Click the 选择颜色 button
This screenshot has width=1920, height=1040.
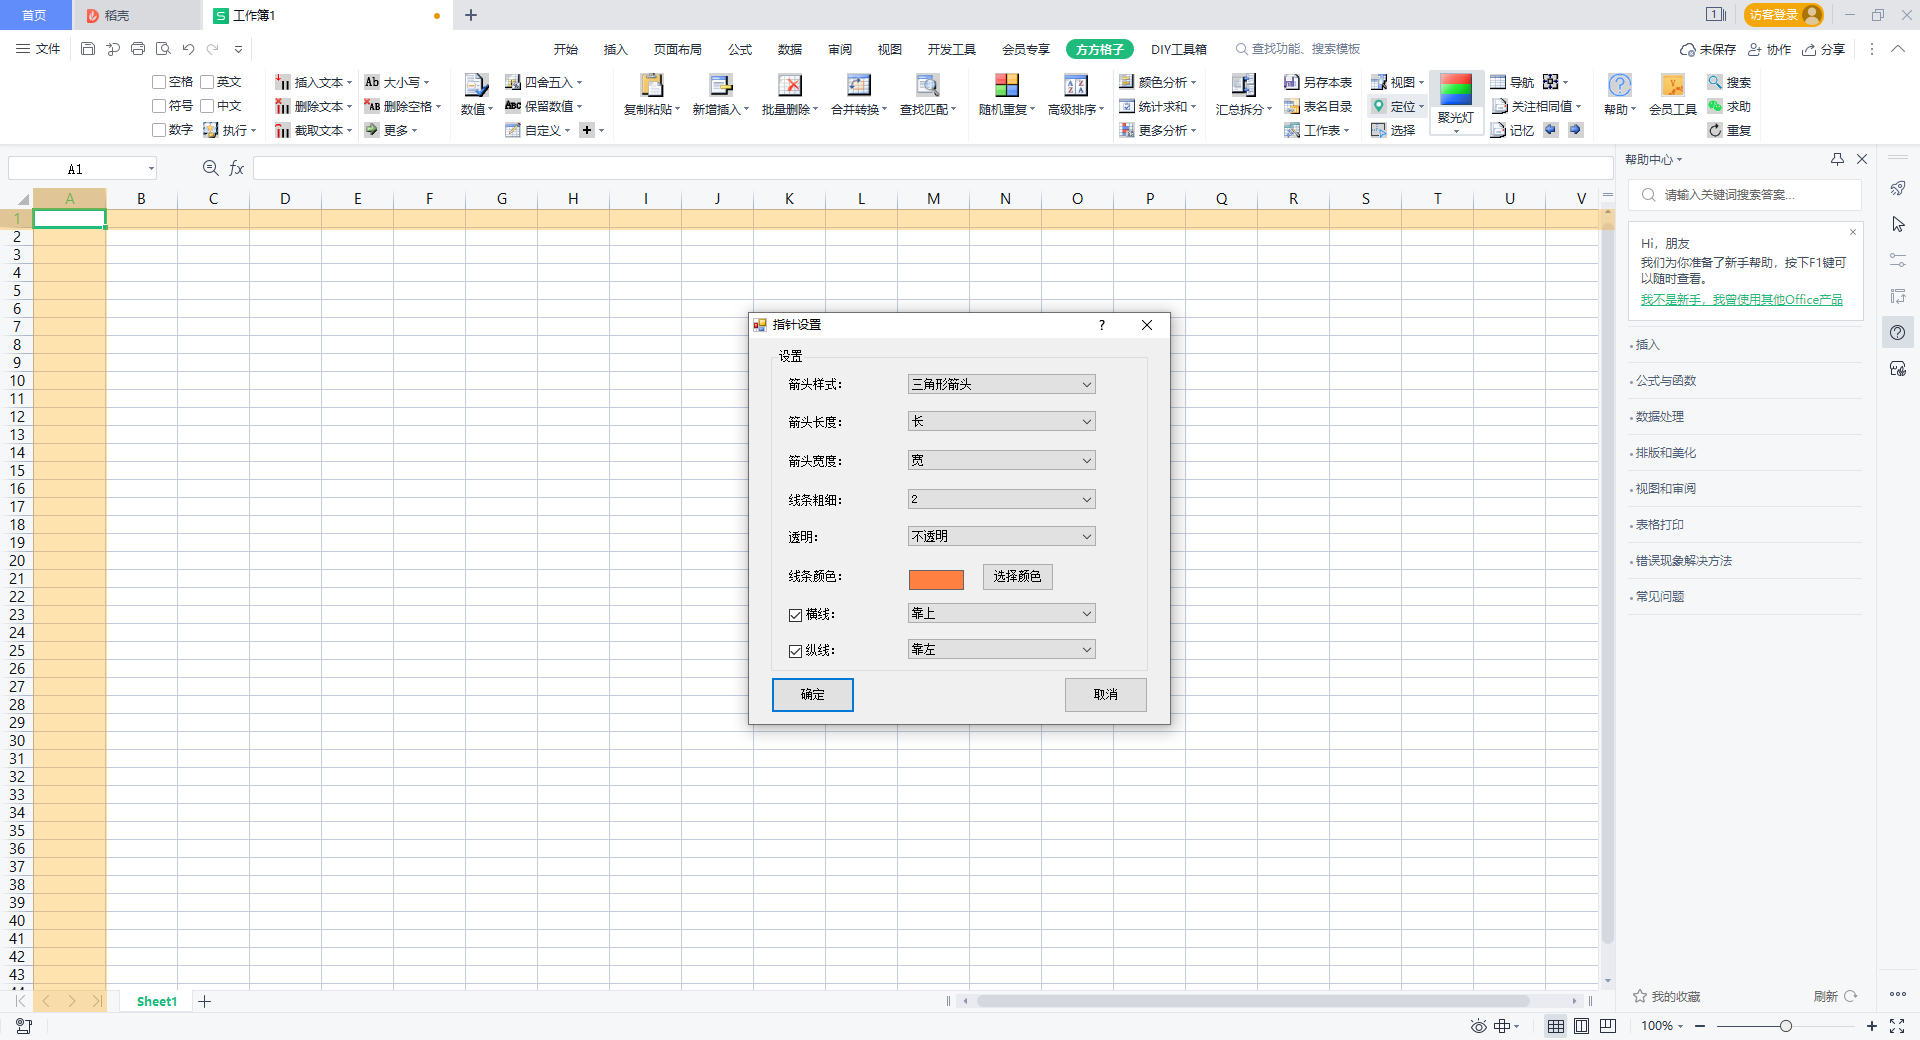click(1017, 577)
